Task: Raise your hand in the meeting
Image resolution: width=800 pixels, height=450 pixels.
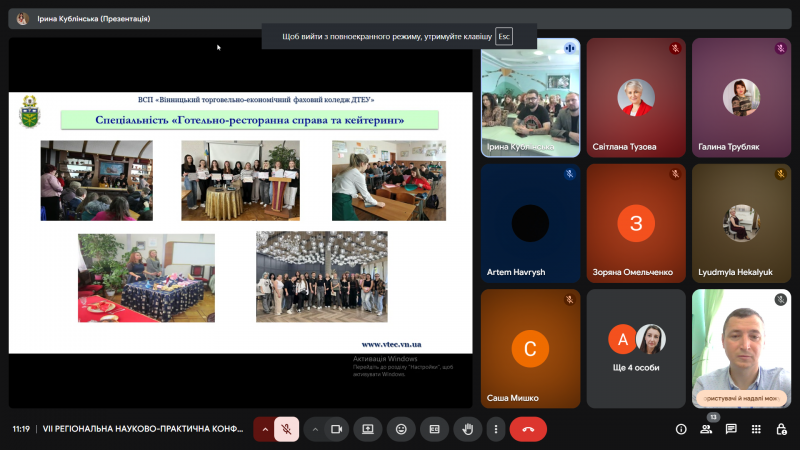Action: tap(467, 429)
